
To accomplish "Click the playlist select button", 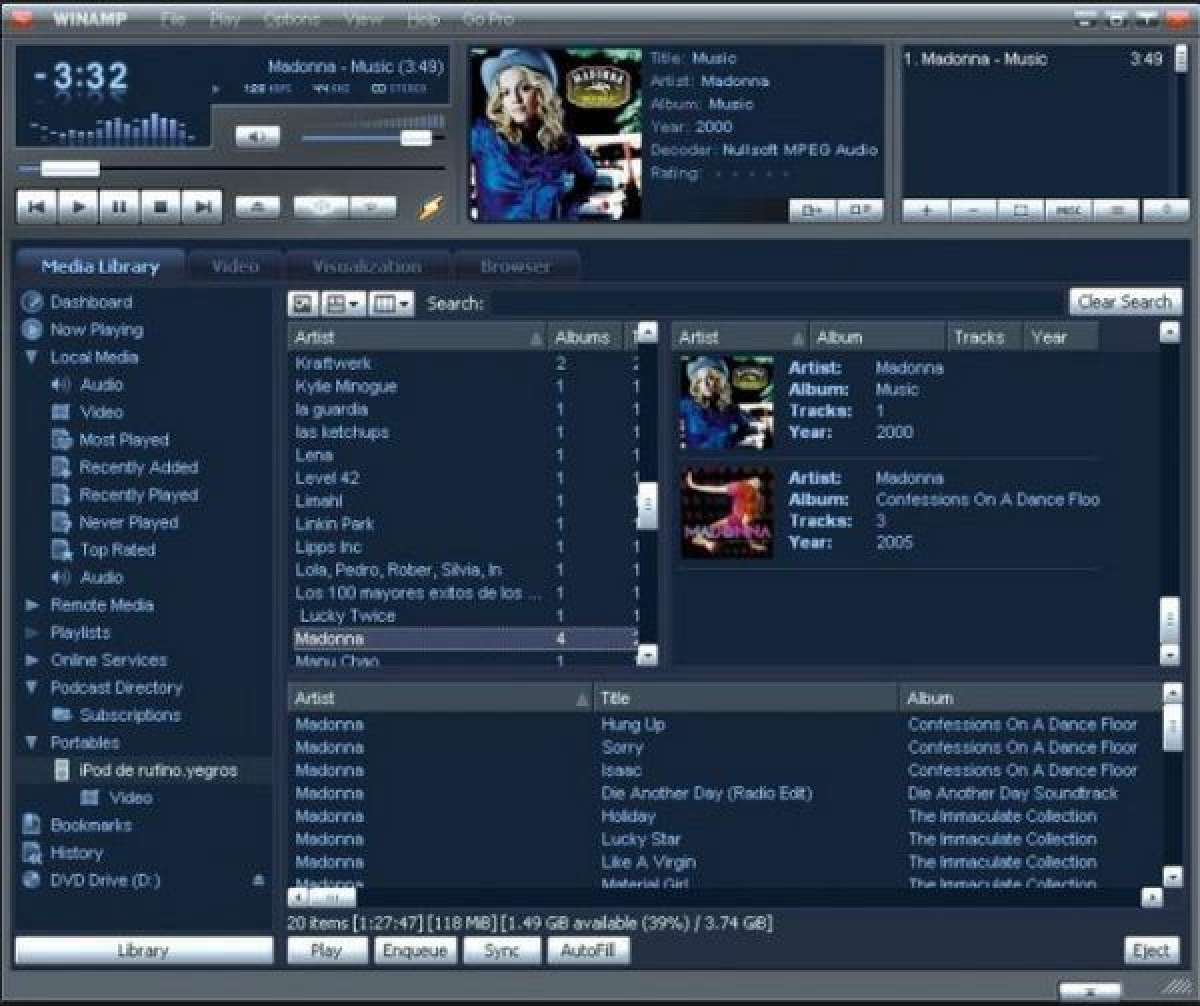I will pos(1021,210).
